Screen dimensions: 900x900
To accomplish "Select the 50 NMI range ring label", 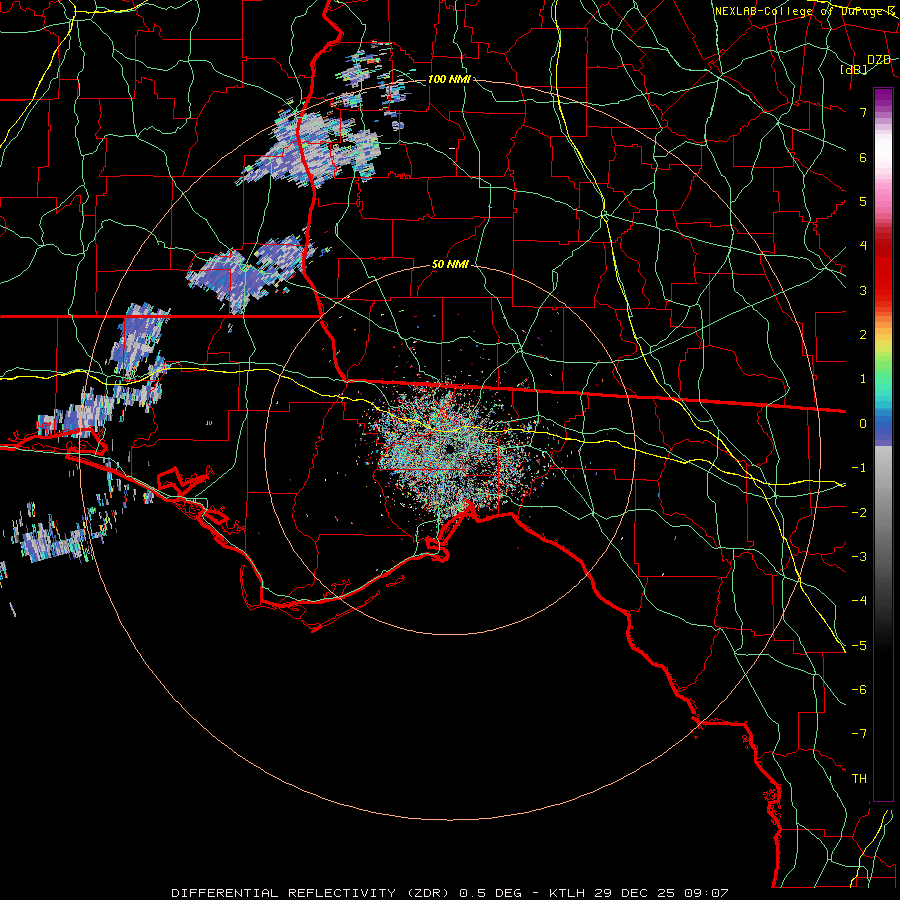I will coord(450,265).
